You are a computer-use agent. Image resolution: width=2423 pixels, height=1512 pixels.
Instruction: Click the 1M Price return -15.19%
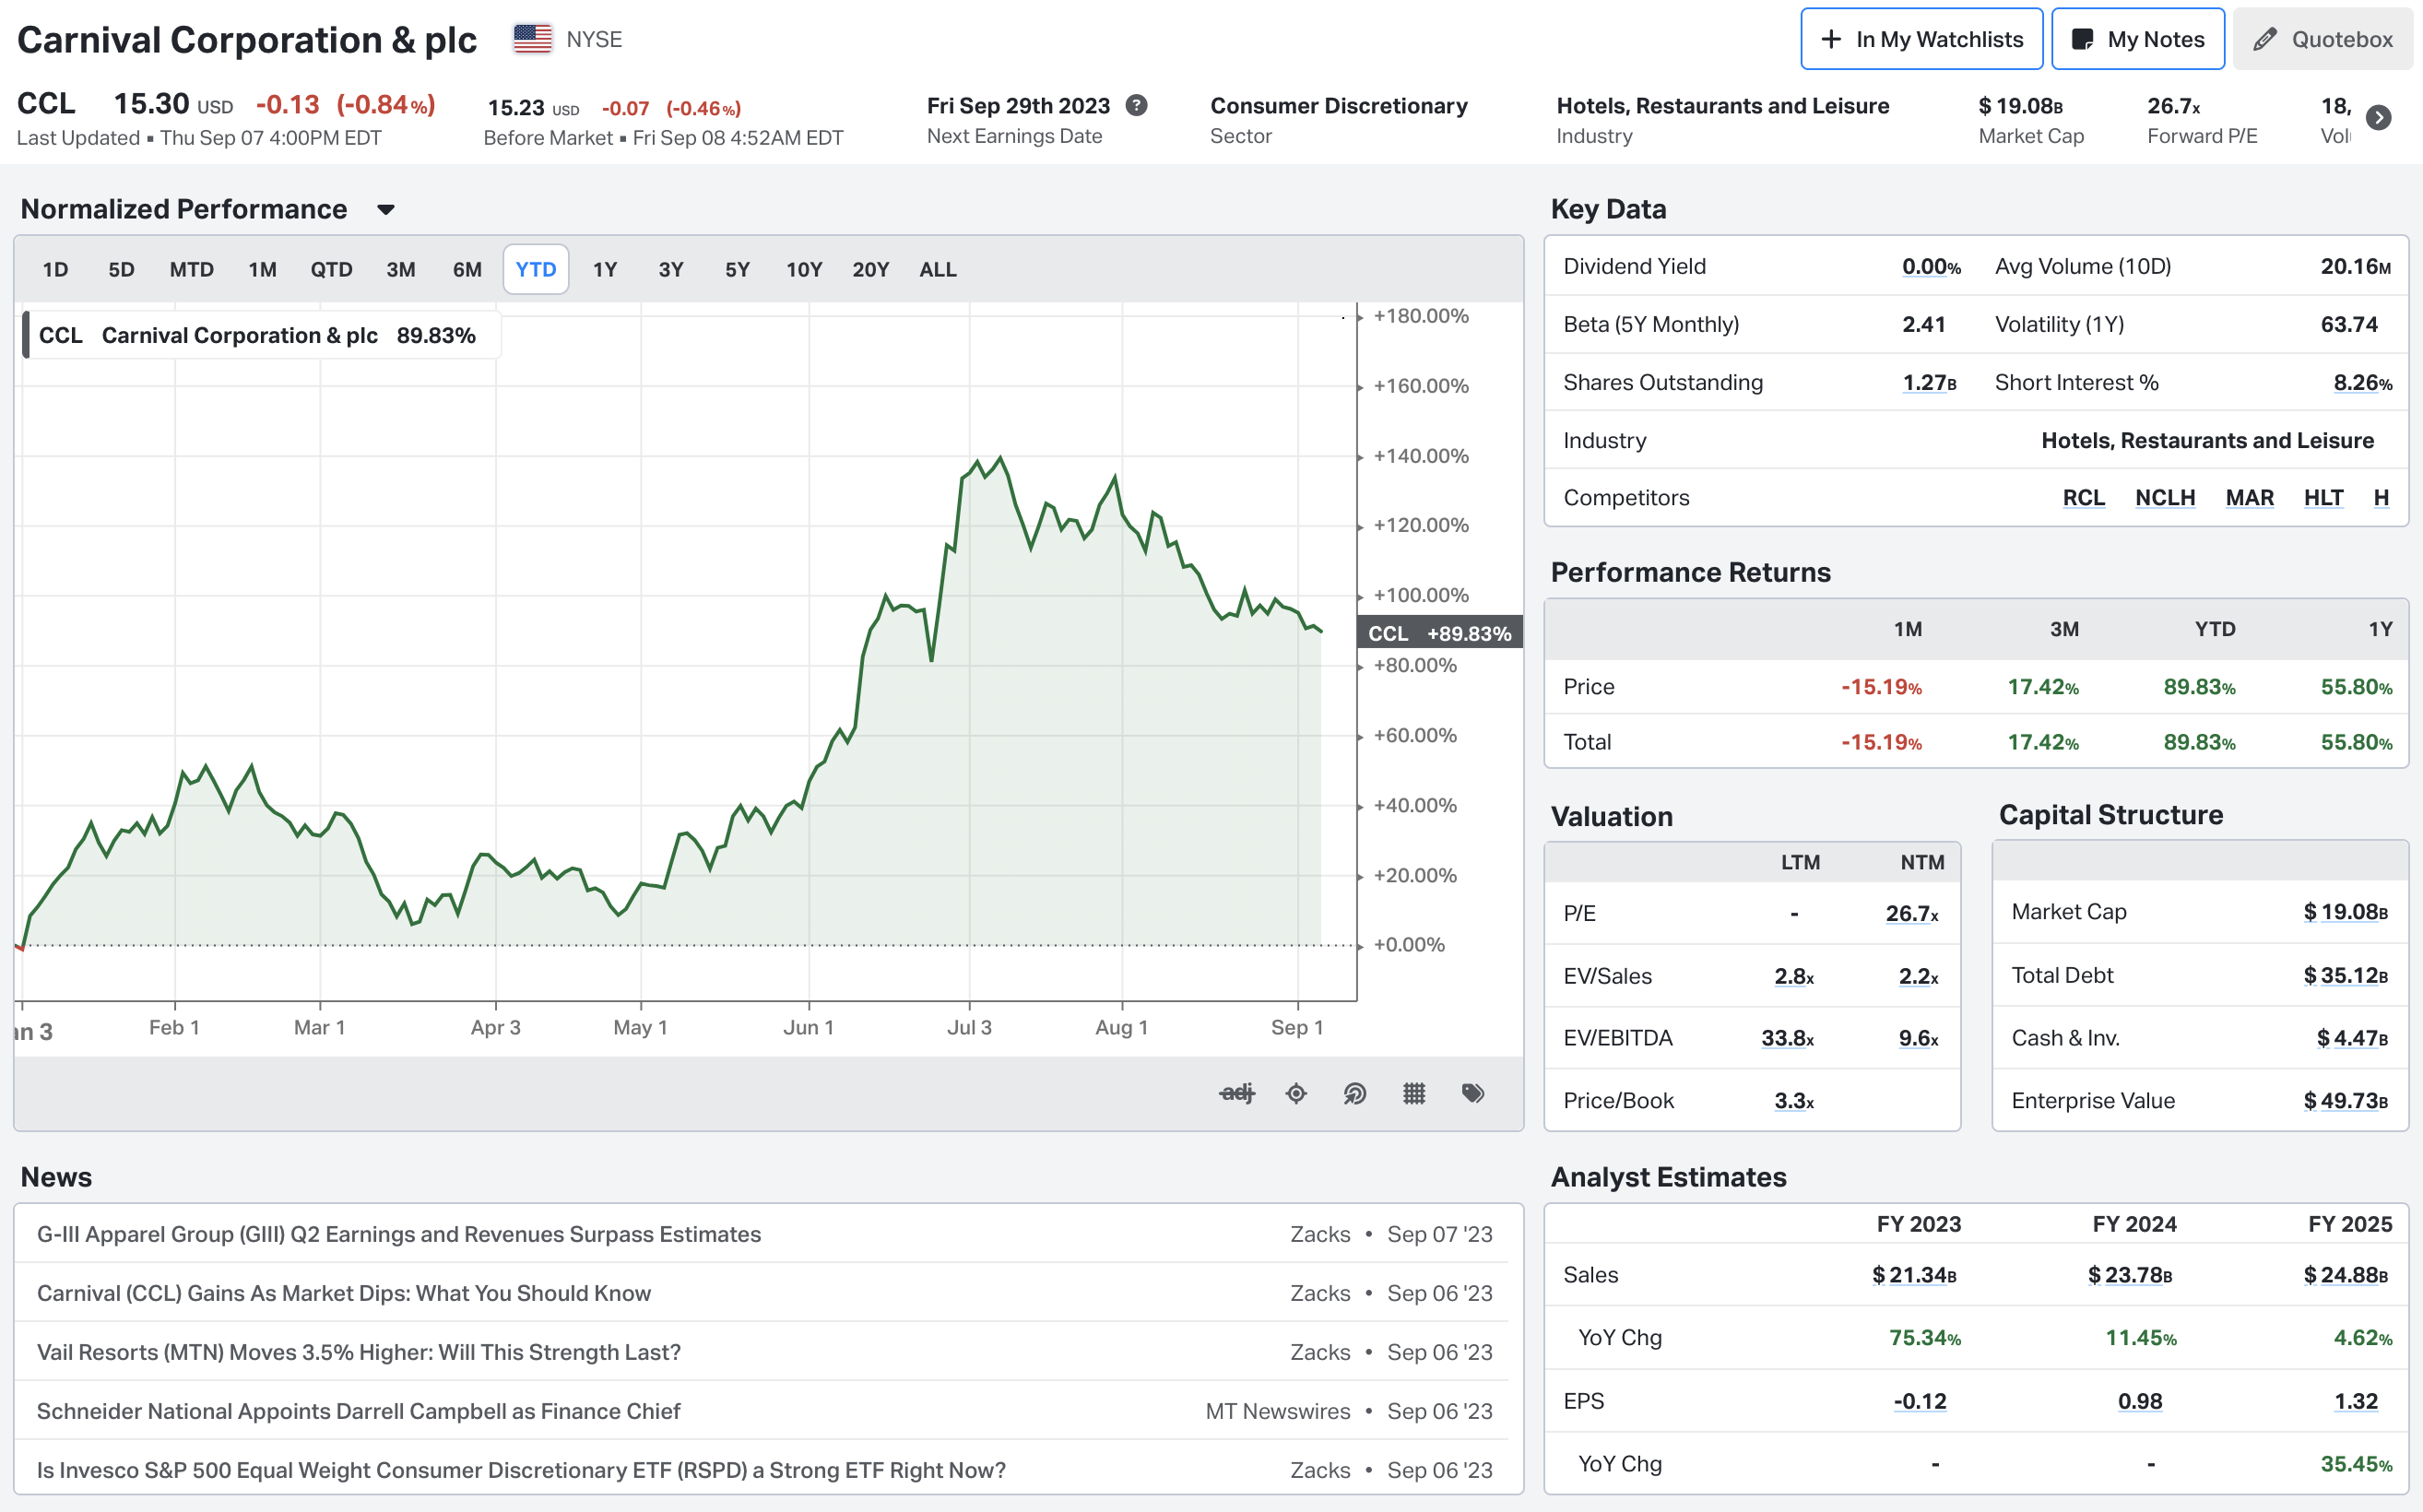[x=1881, y=687]
